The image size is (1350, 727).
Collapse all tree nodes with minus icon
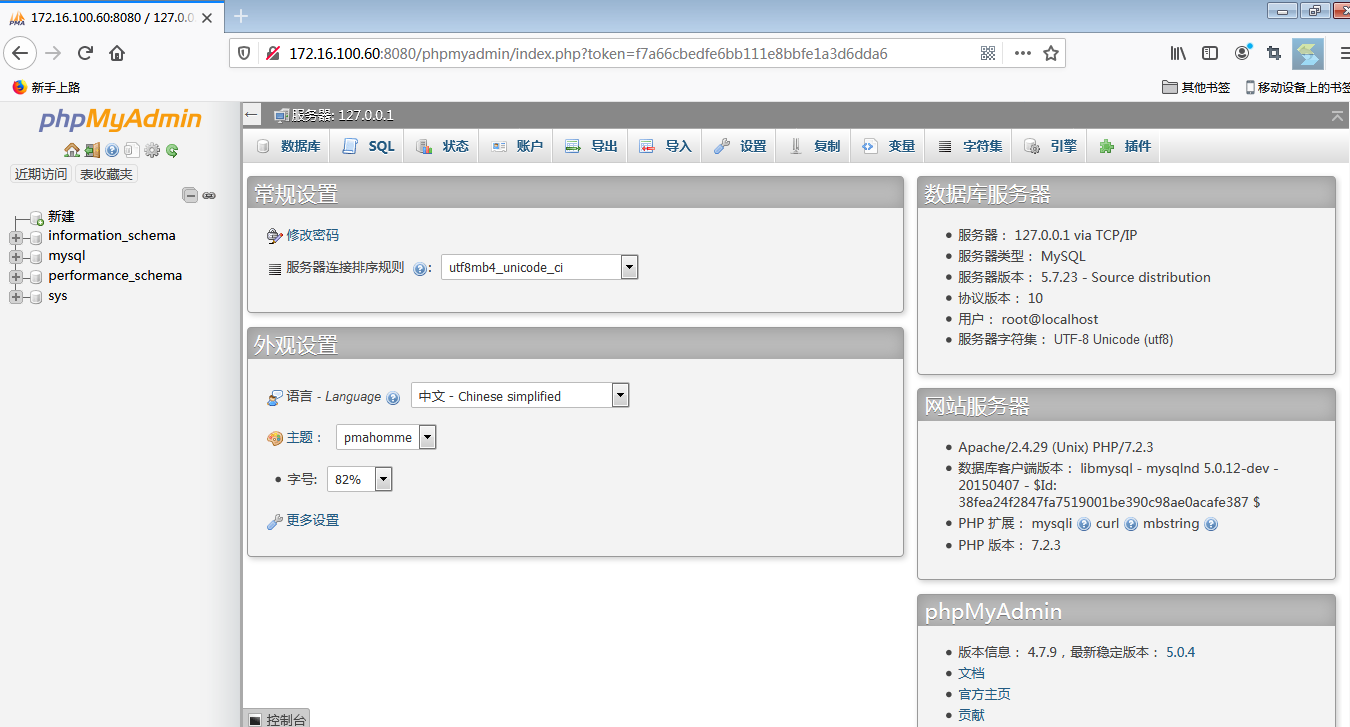(190, 195)
